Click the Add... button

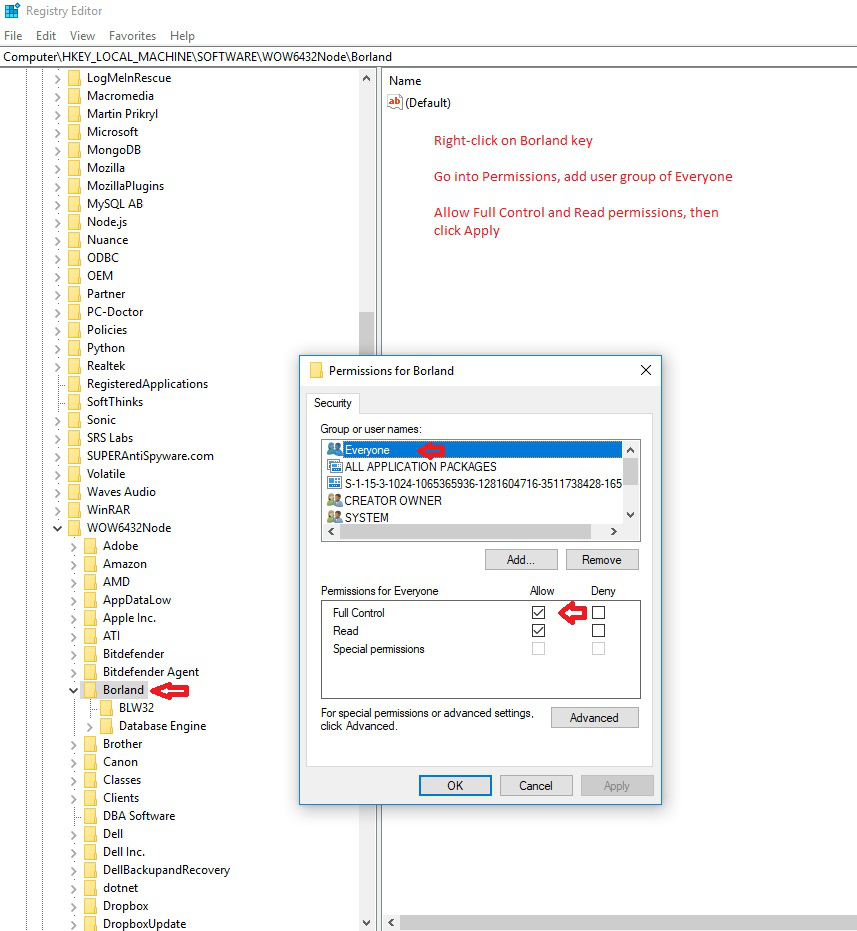point(521,559)
